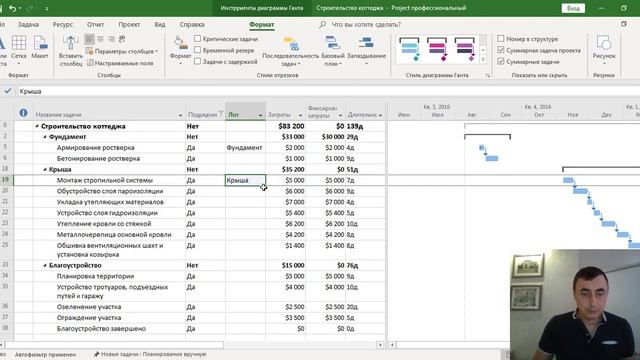Switch to the Вид ribbon tab
This screenshot has width=640, height=360.
point(160,24)
